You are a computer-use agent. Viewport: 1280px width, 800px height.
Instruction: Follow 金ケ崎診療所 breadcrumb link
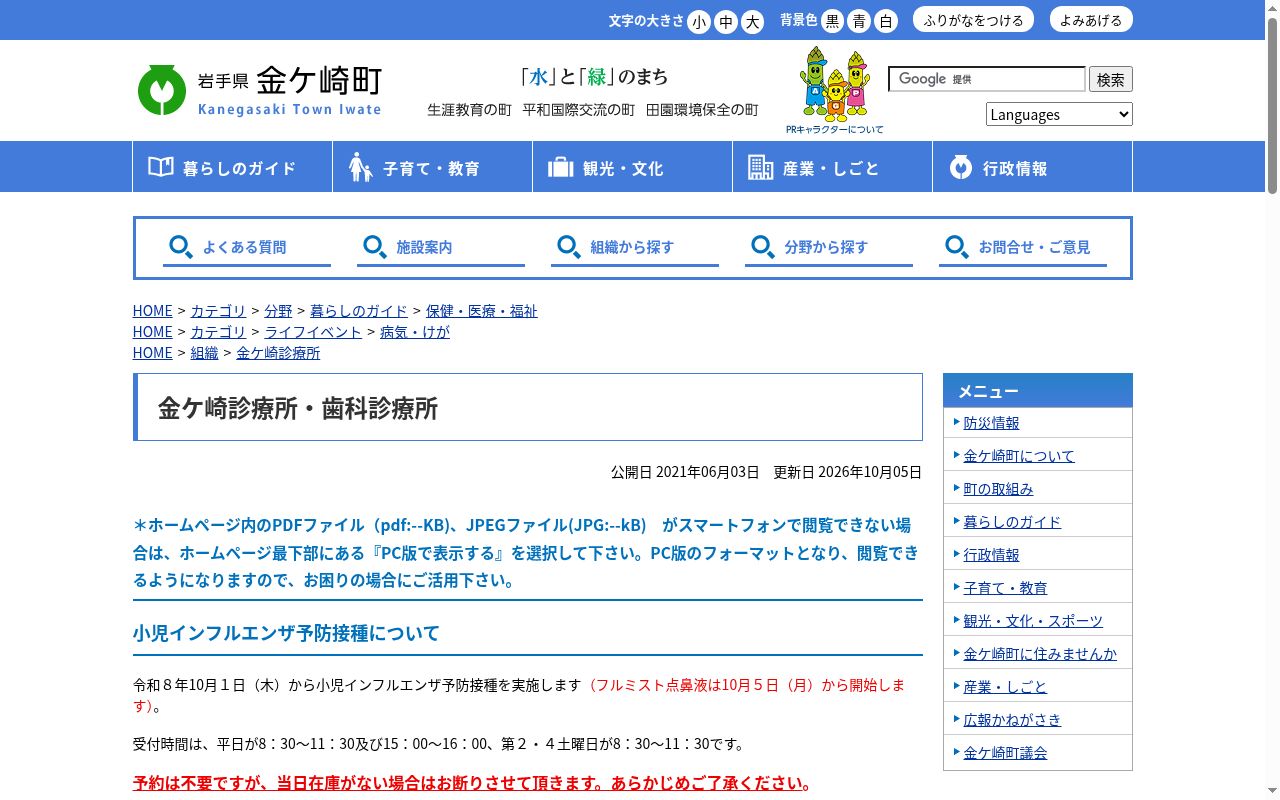[278, 353]
